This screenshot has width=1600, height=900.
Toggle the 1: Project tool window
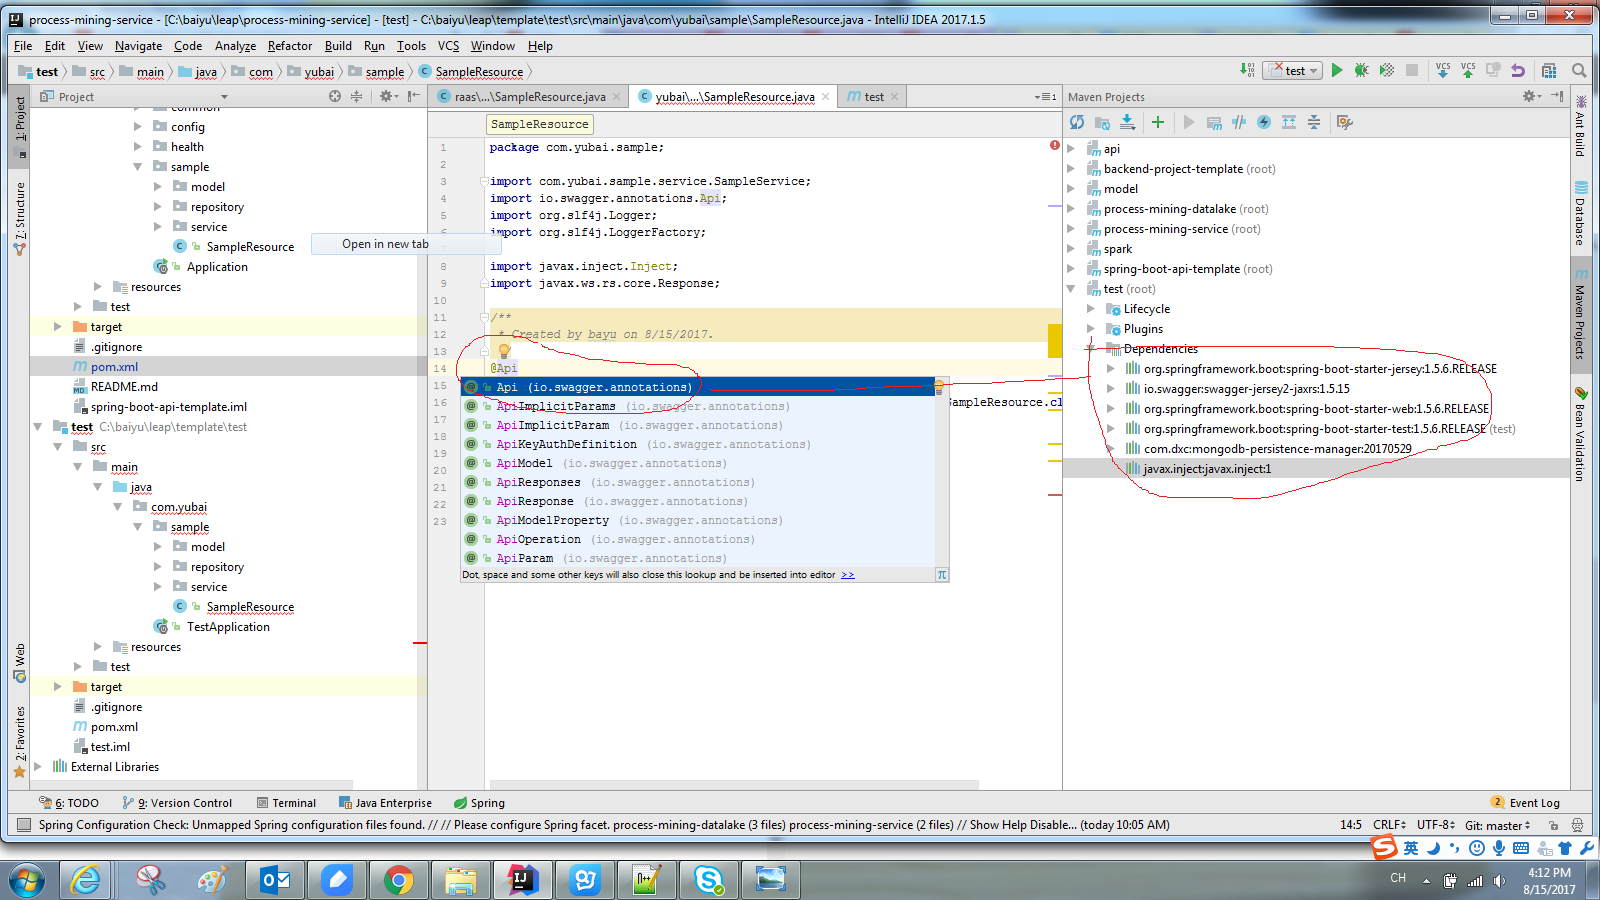coord(19,128)
